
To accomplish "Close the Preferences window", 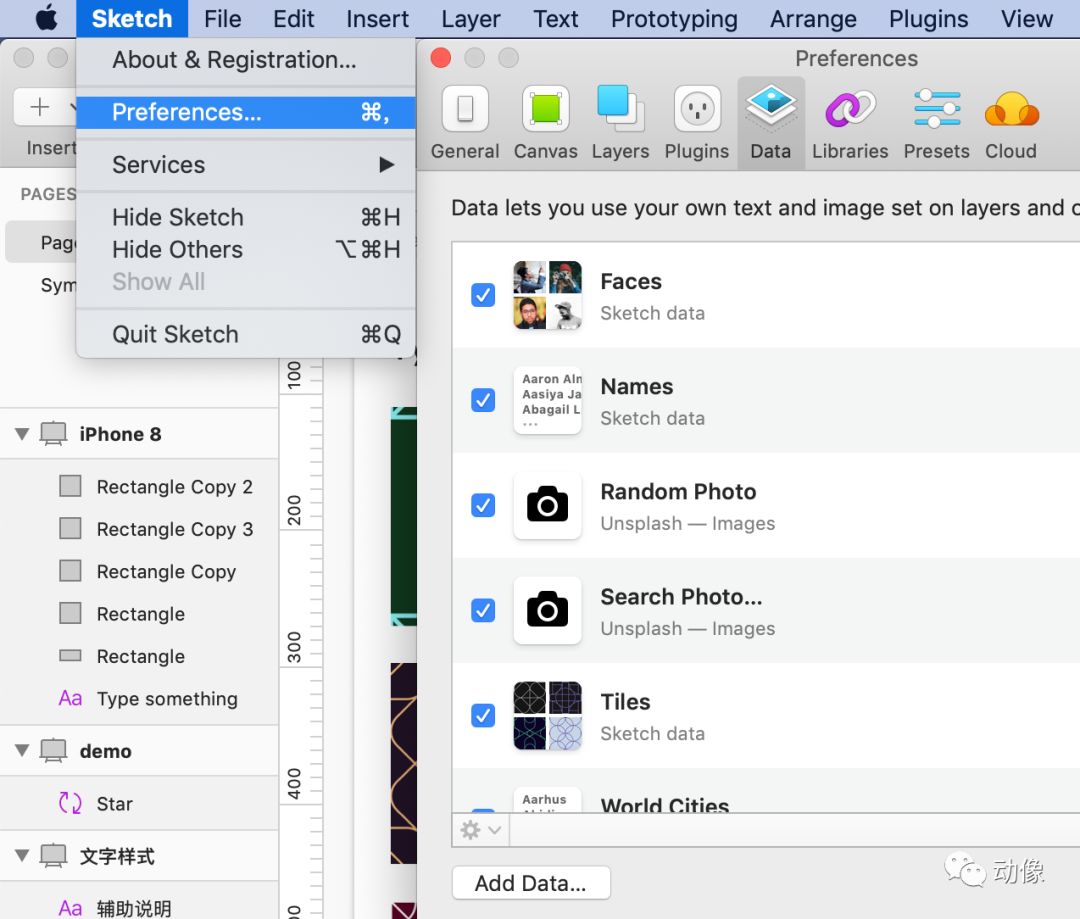I will point(441,58).
